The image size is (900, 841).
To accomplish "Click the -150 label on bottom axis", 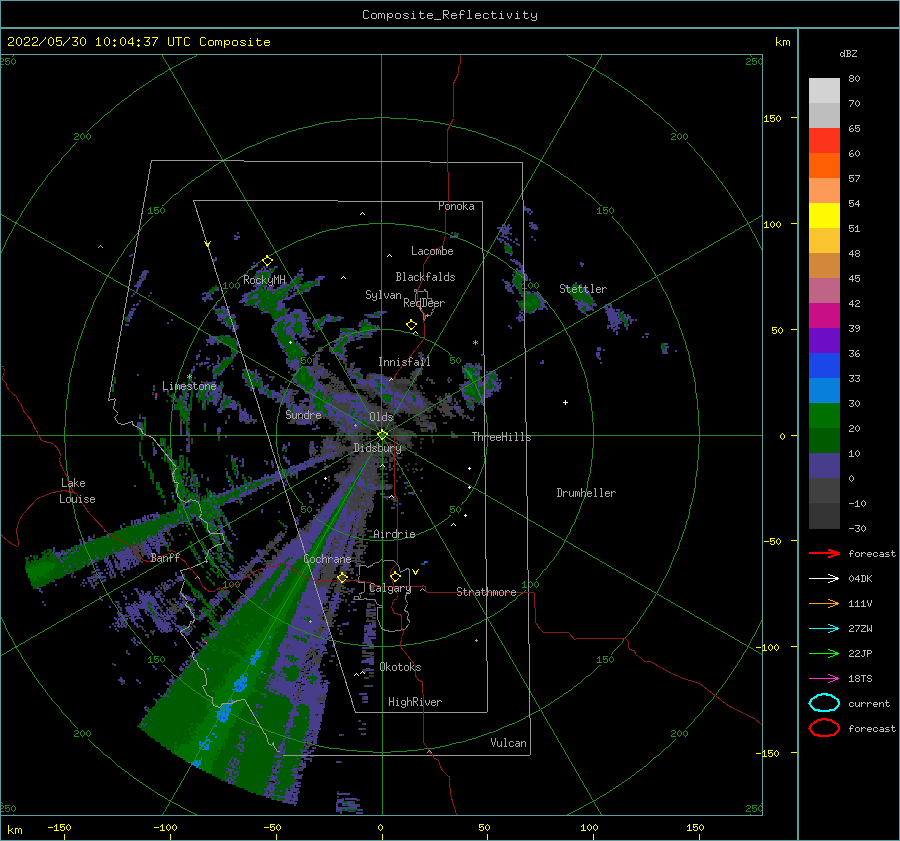I will pos(59,827).
